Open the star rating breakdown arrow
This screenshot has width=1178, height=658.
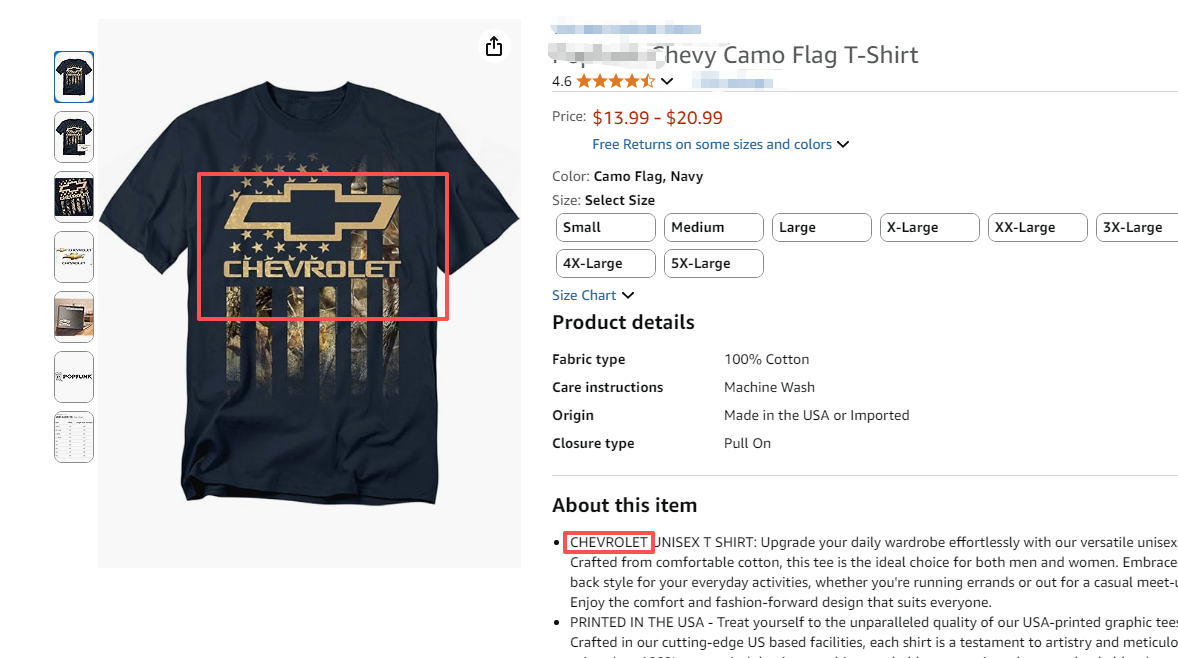coord(667,82)
